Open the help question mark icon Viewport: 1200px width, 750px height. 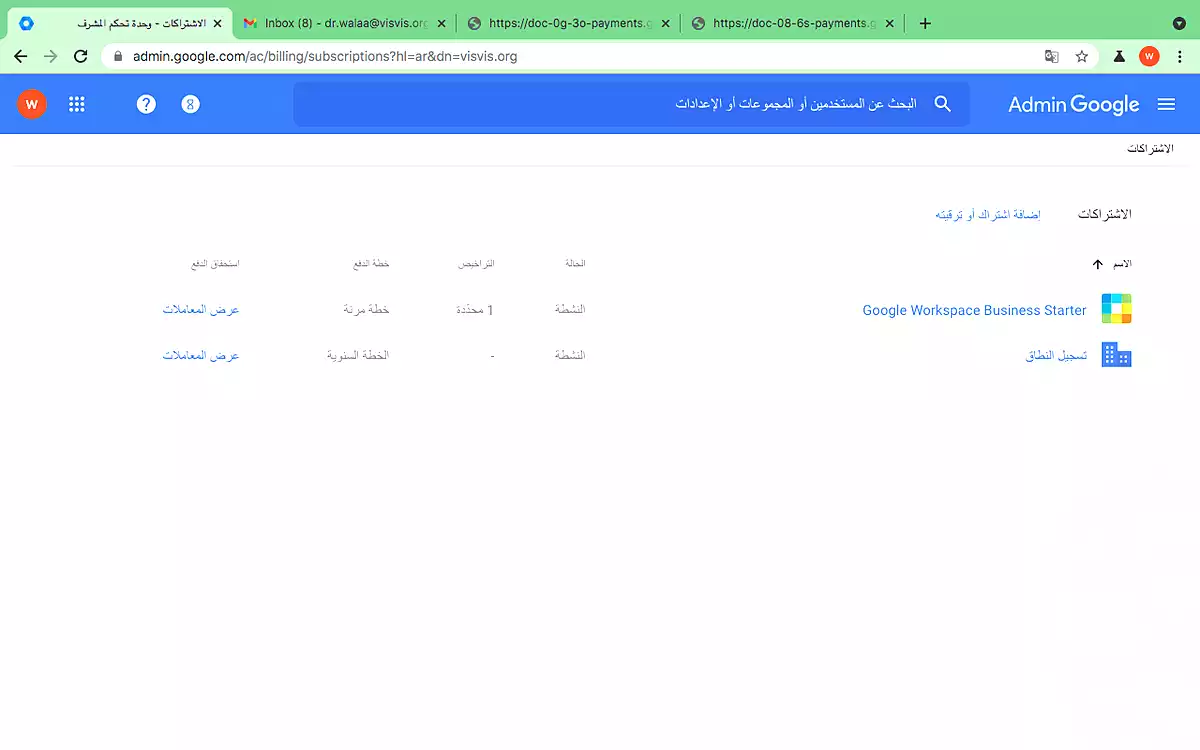point(146,104)
